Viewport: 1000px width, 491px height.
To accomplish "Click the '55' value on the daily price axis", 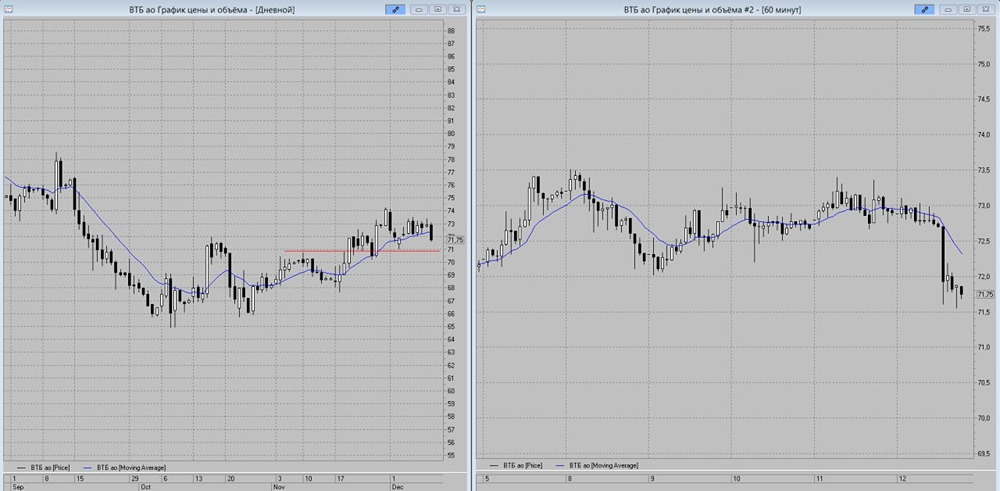I will [451, 455].
